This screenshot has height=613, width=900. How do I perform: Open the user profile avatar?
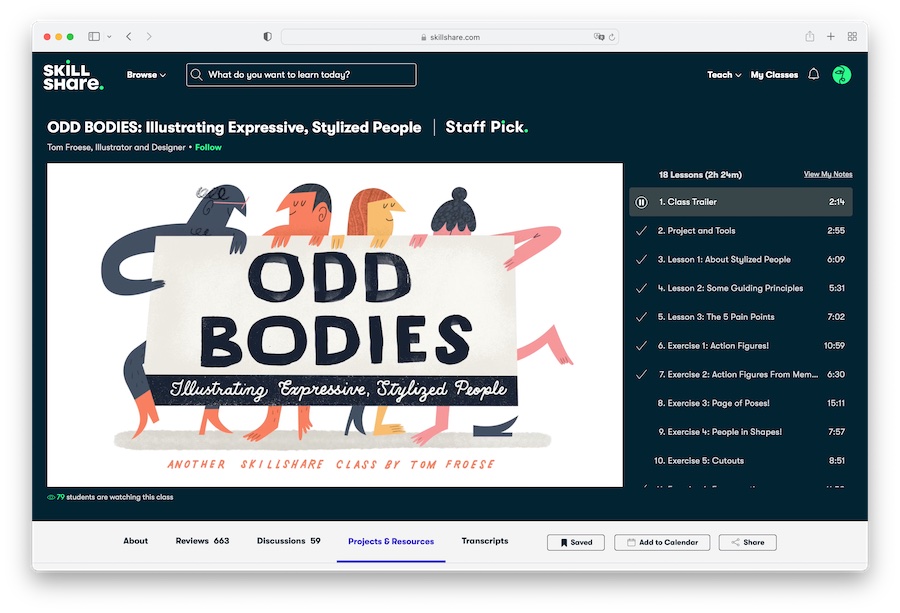point(841,75)
